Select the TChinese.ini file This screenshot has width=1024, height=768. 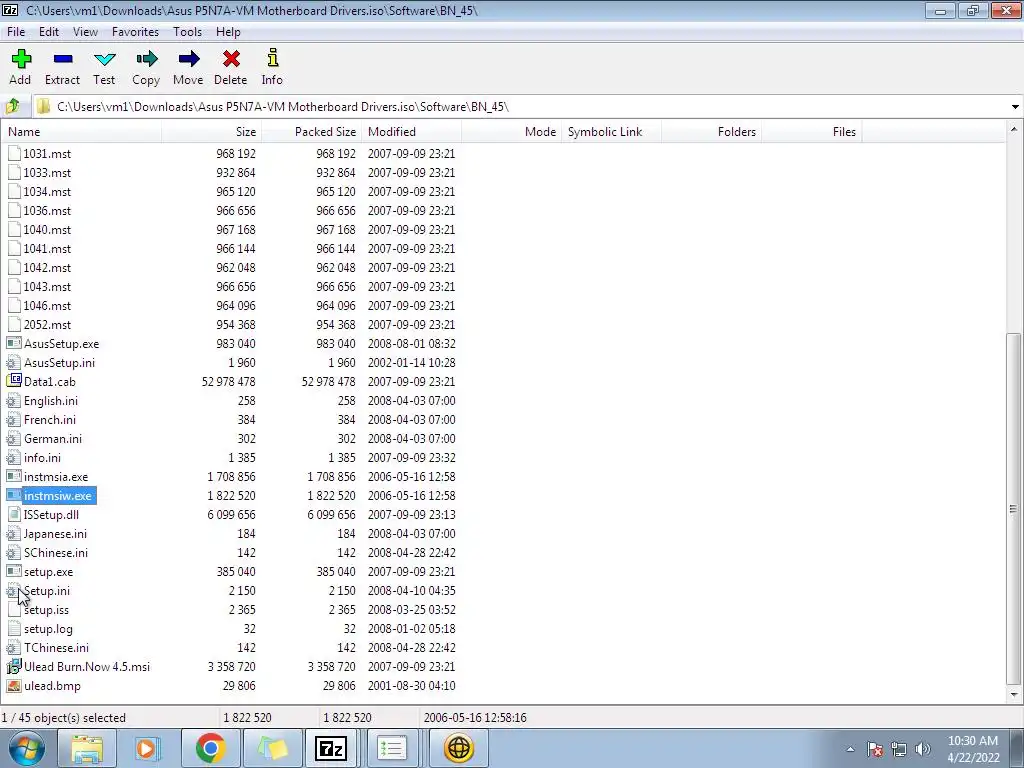click(57, 647)
